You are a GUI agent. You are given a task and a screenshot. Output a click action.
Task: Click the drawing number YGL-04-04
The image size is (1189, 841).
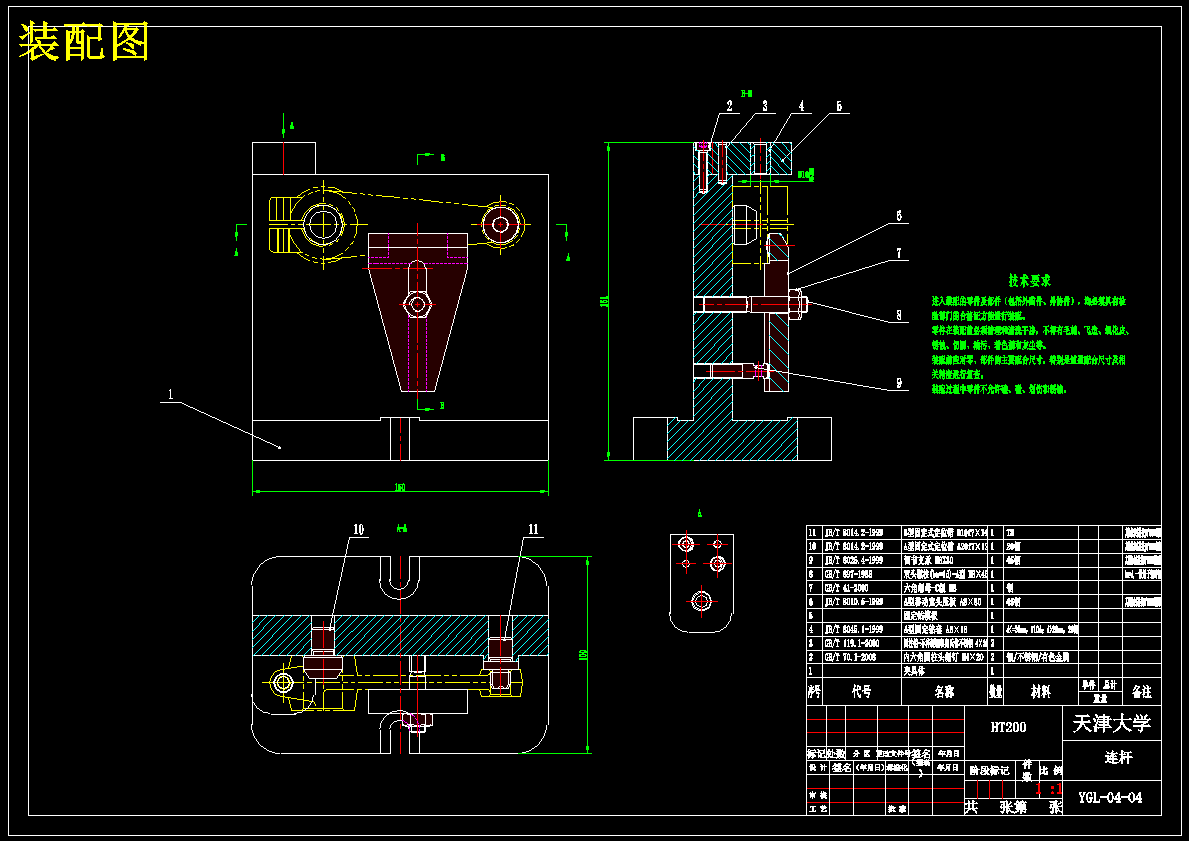pos(1110,797)
